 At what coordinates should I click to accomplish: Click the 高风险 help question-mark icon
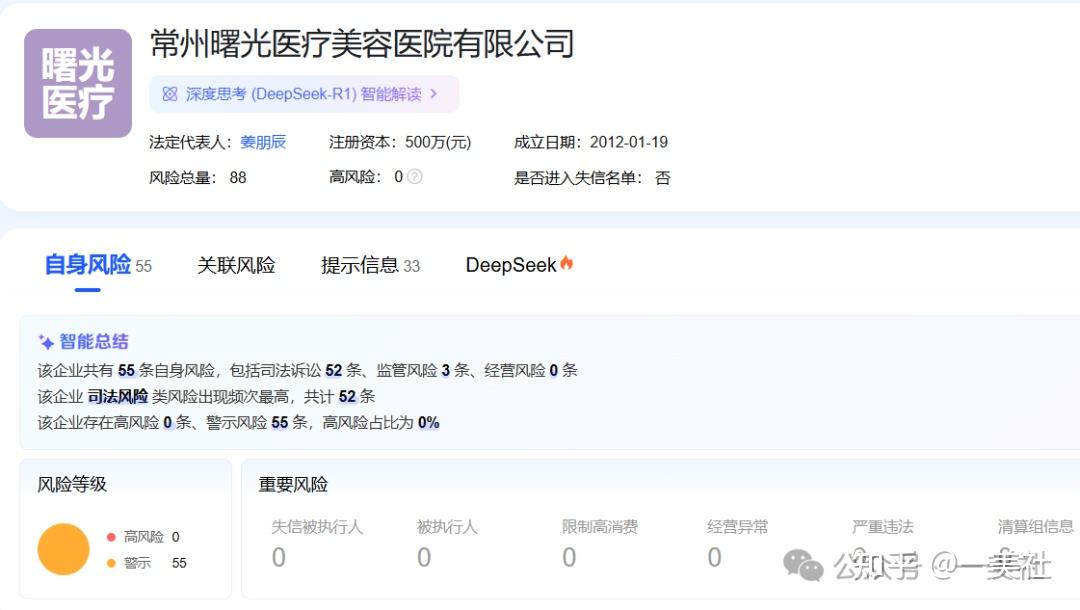pyautogui.click(x=414, y=177)
